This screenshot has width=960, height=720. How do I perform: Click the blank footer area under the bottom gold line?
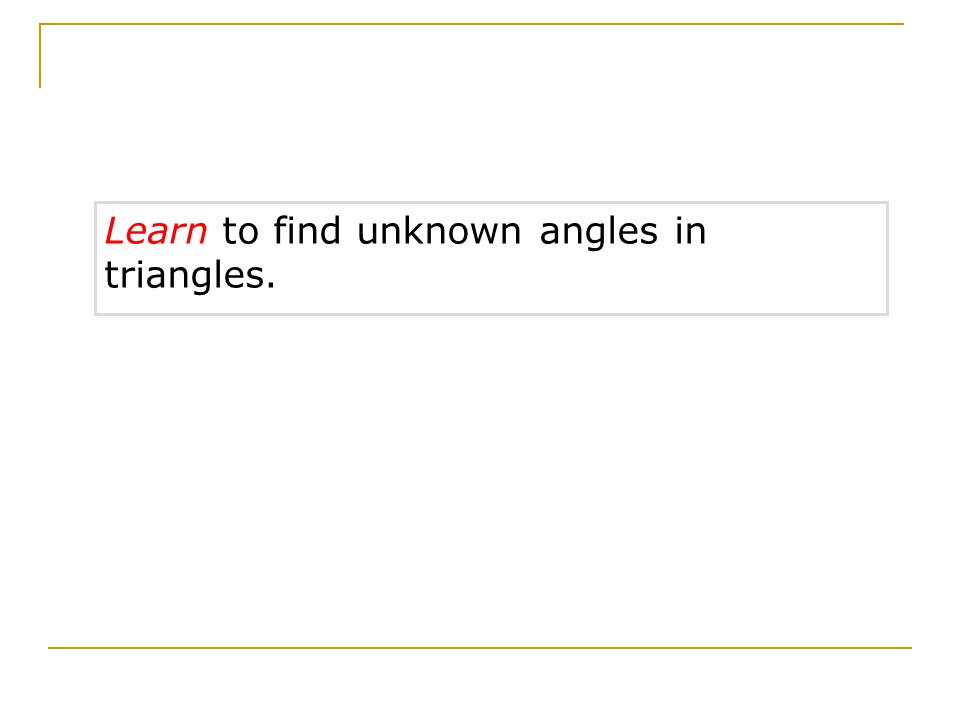click(479, 683)
